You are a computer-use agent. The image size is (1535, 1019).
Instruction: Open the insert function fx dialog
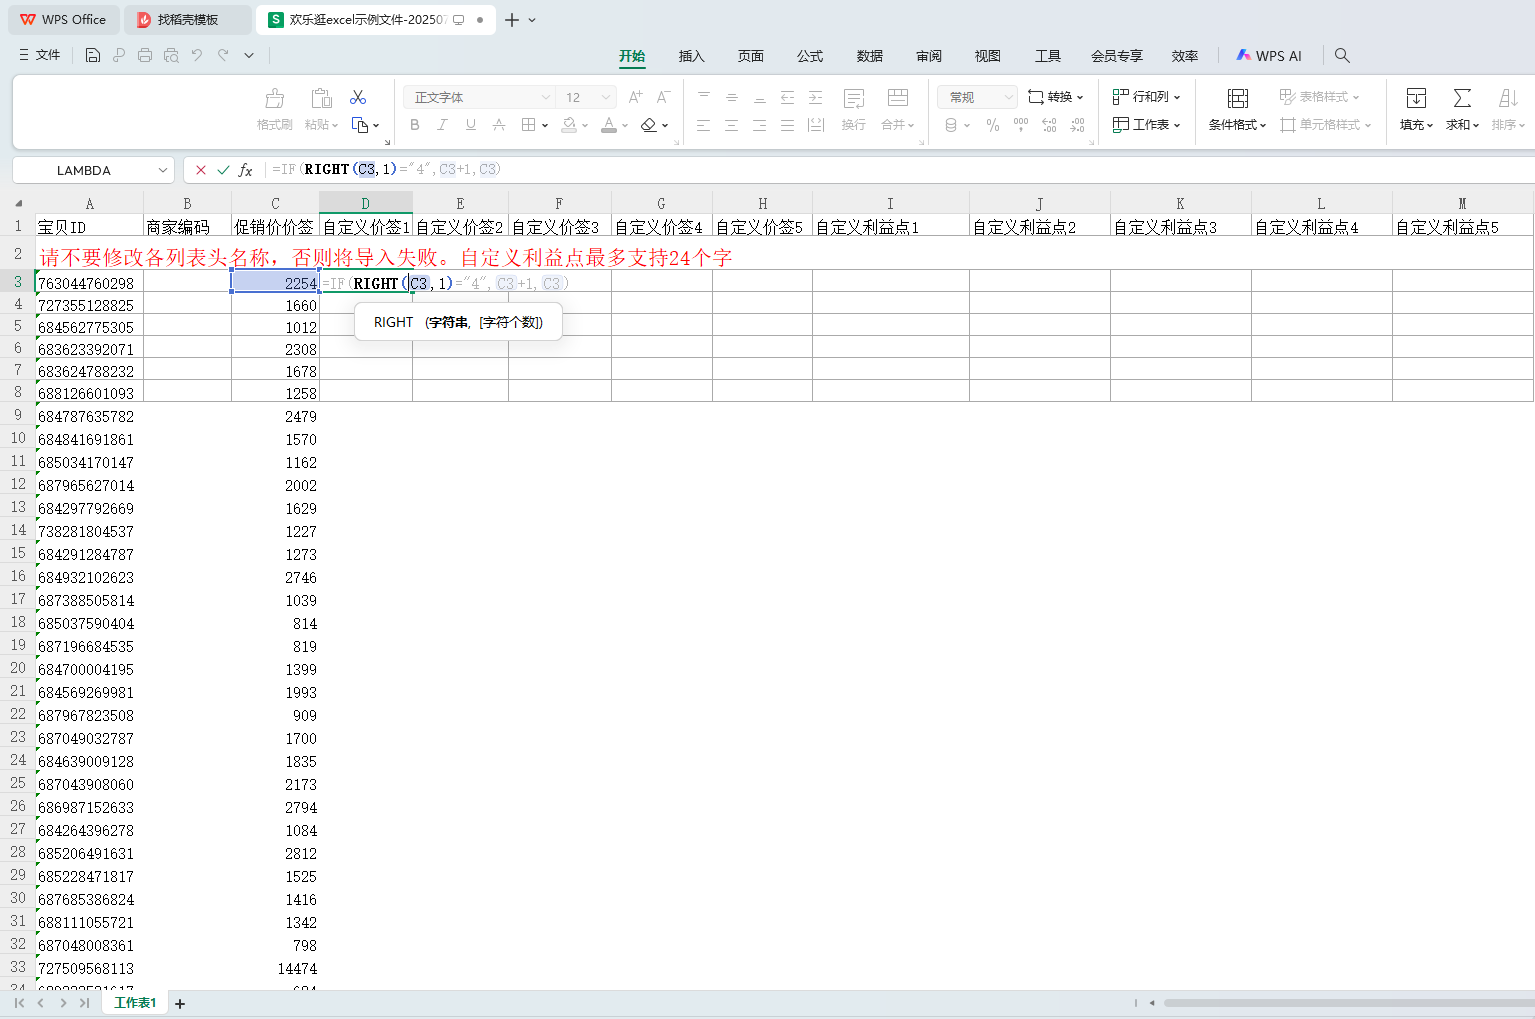click(x=245, y=170)
